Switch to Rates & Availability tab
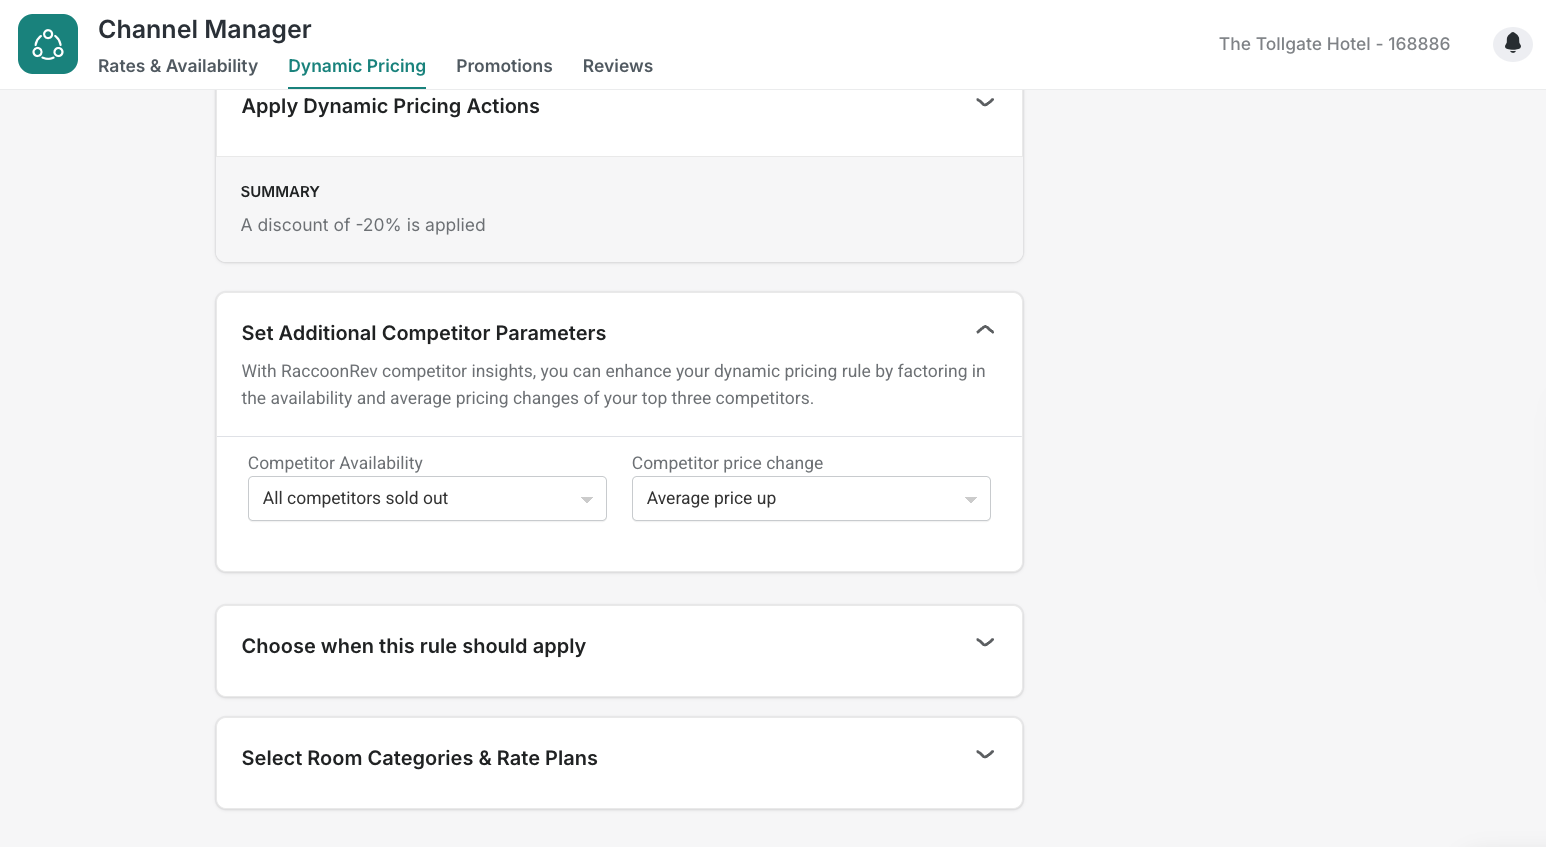 click(178, 66)
